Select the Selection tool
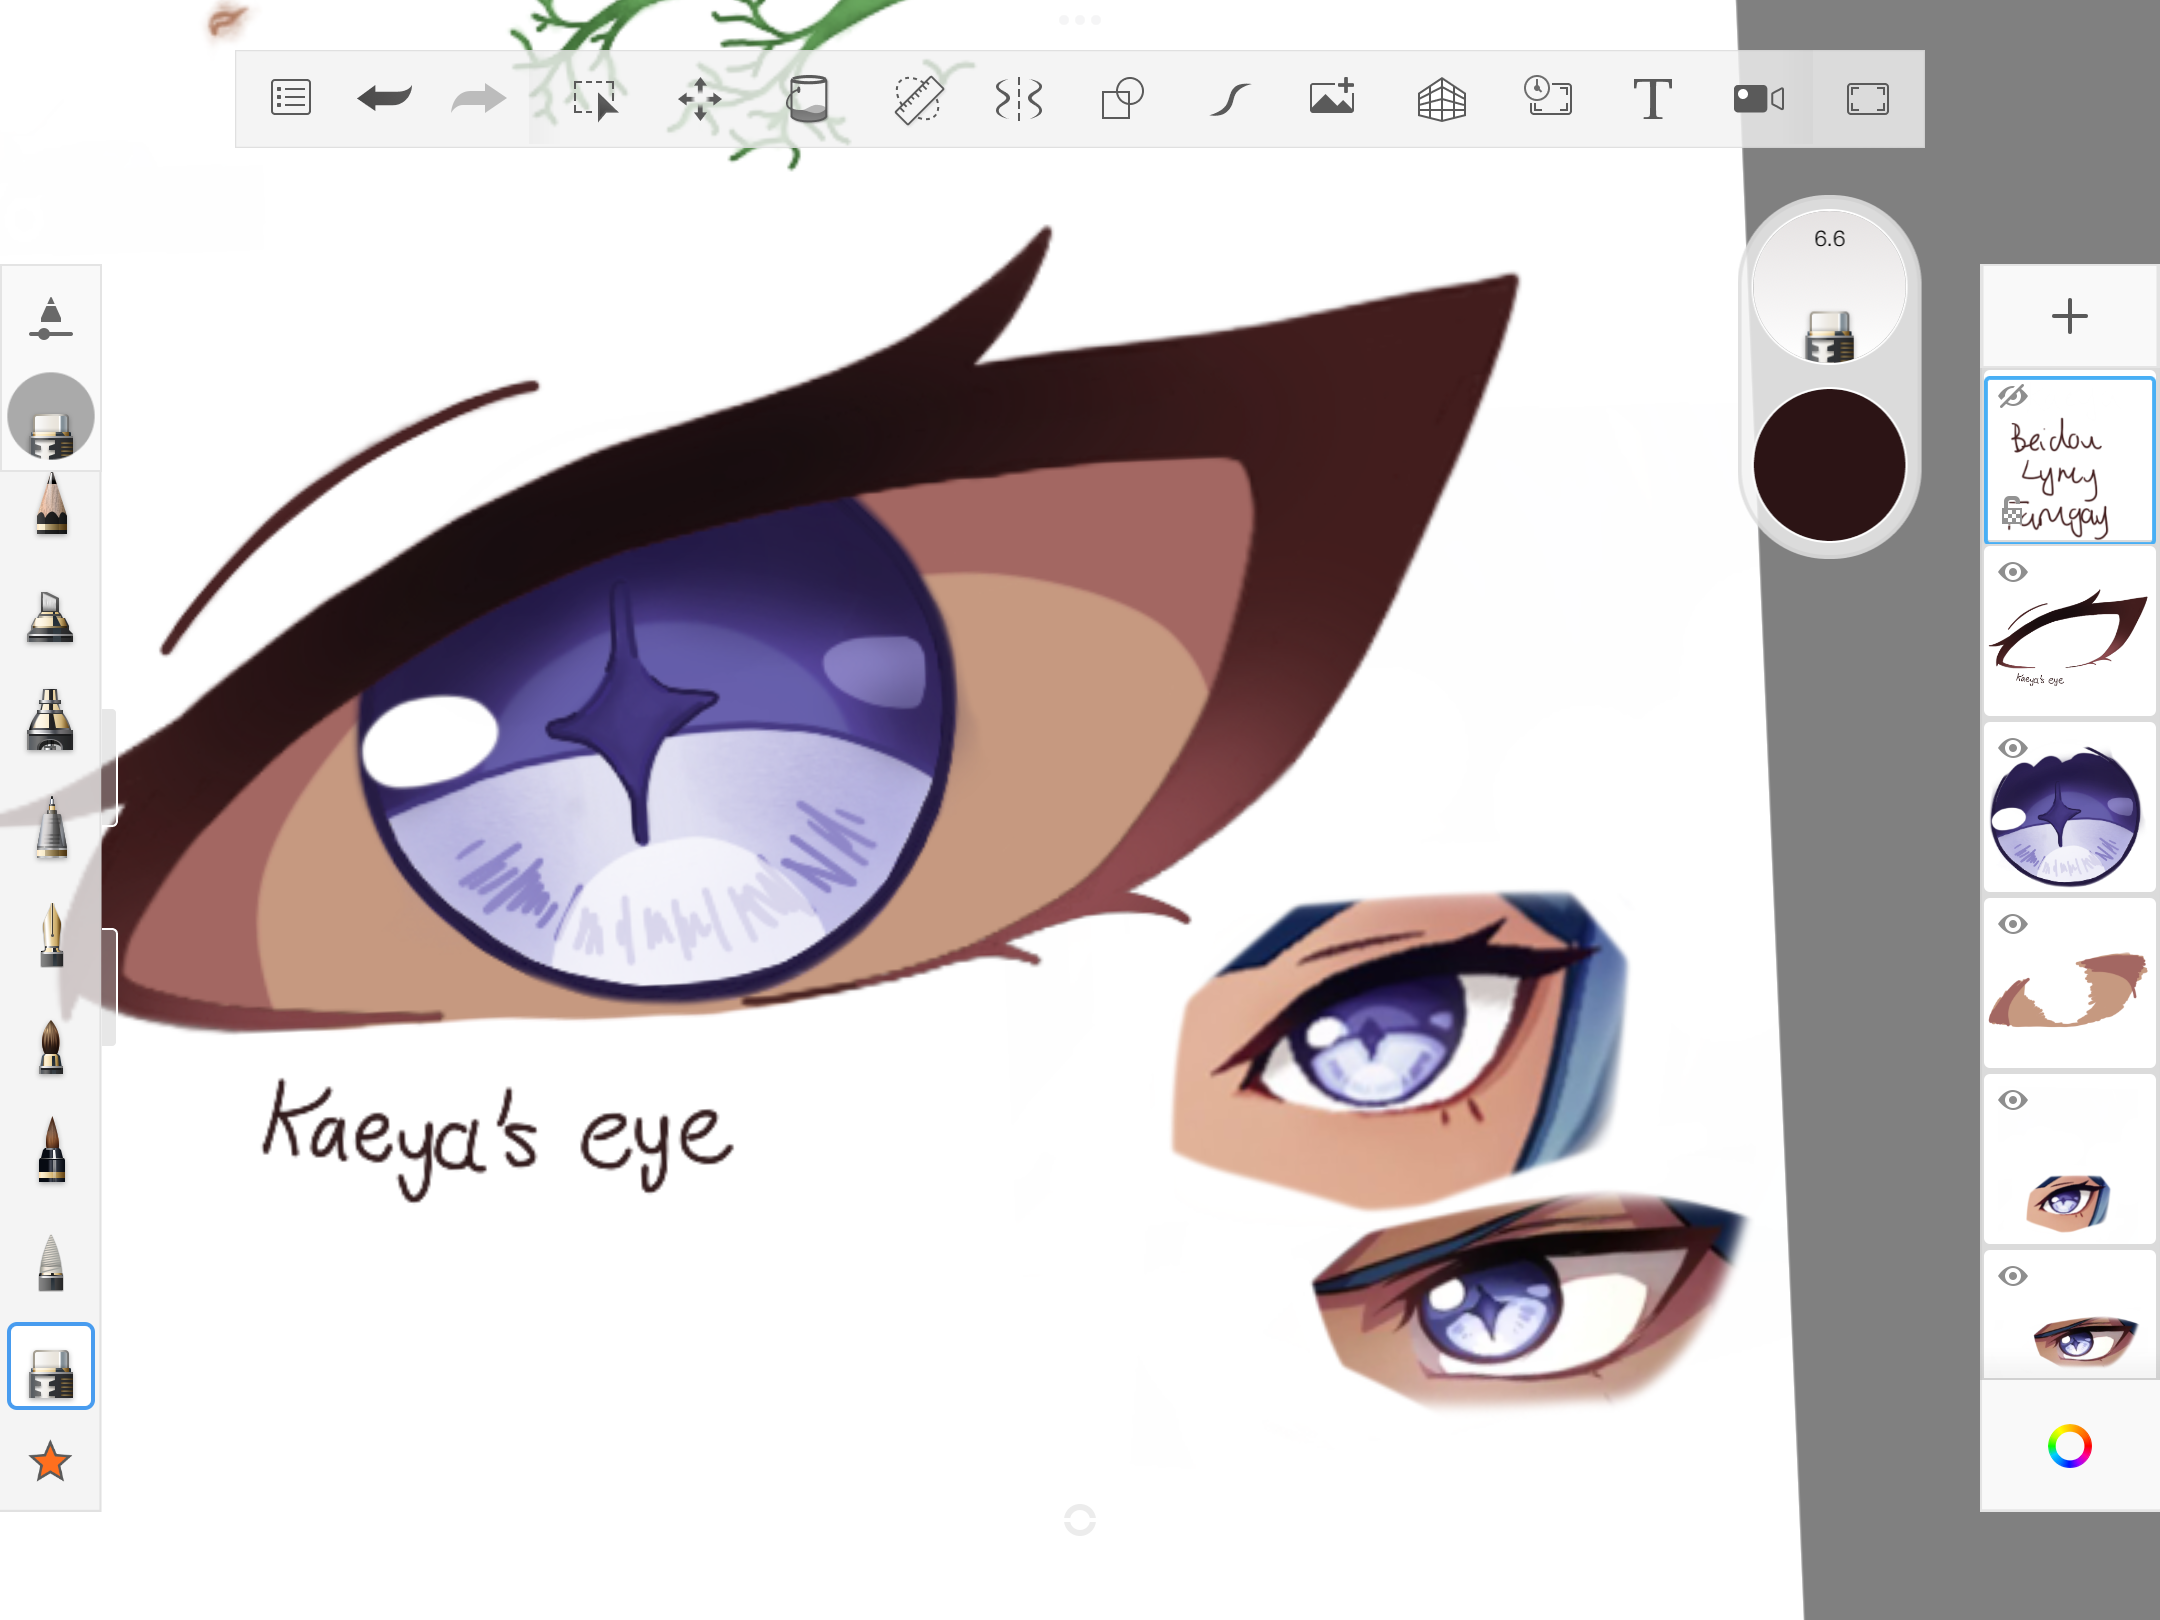 pyautogui.click(x=596, y=99)
